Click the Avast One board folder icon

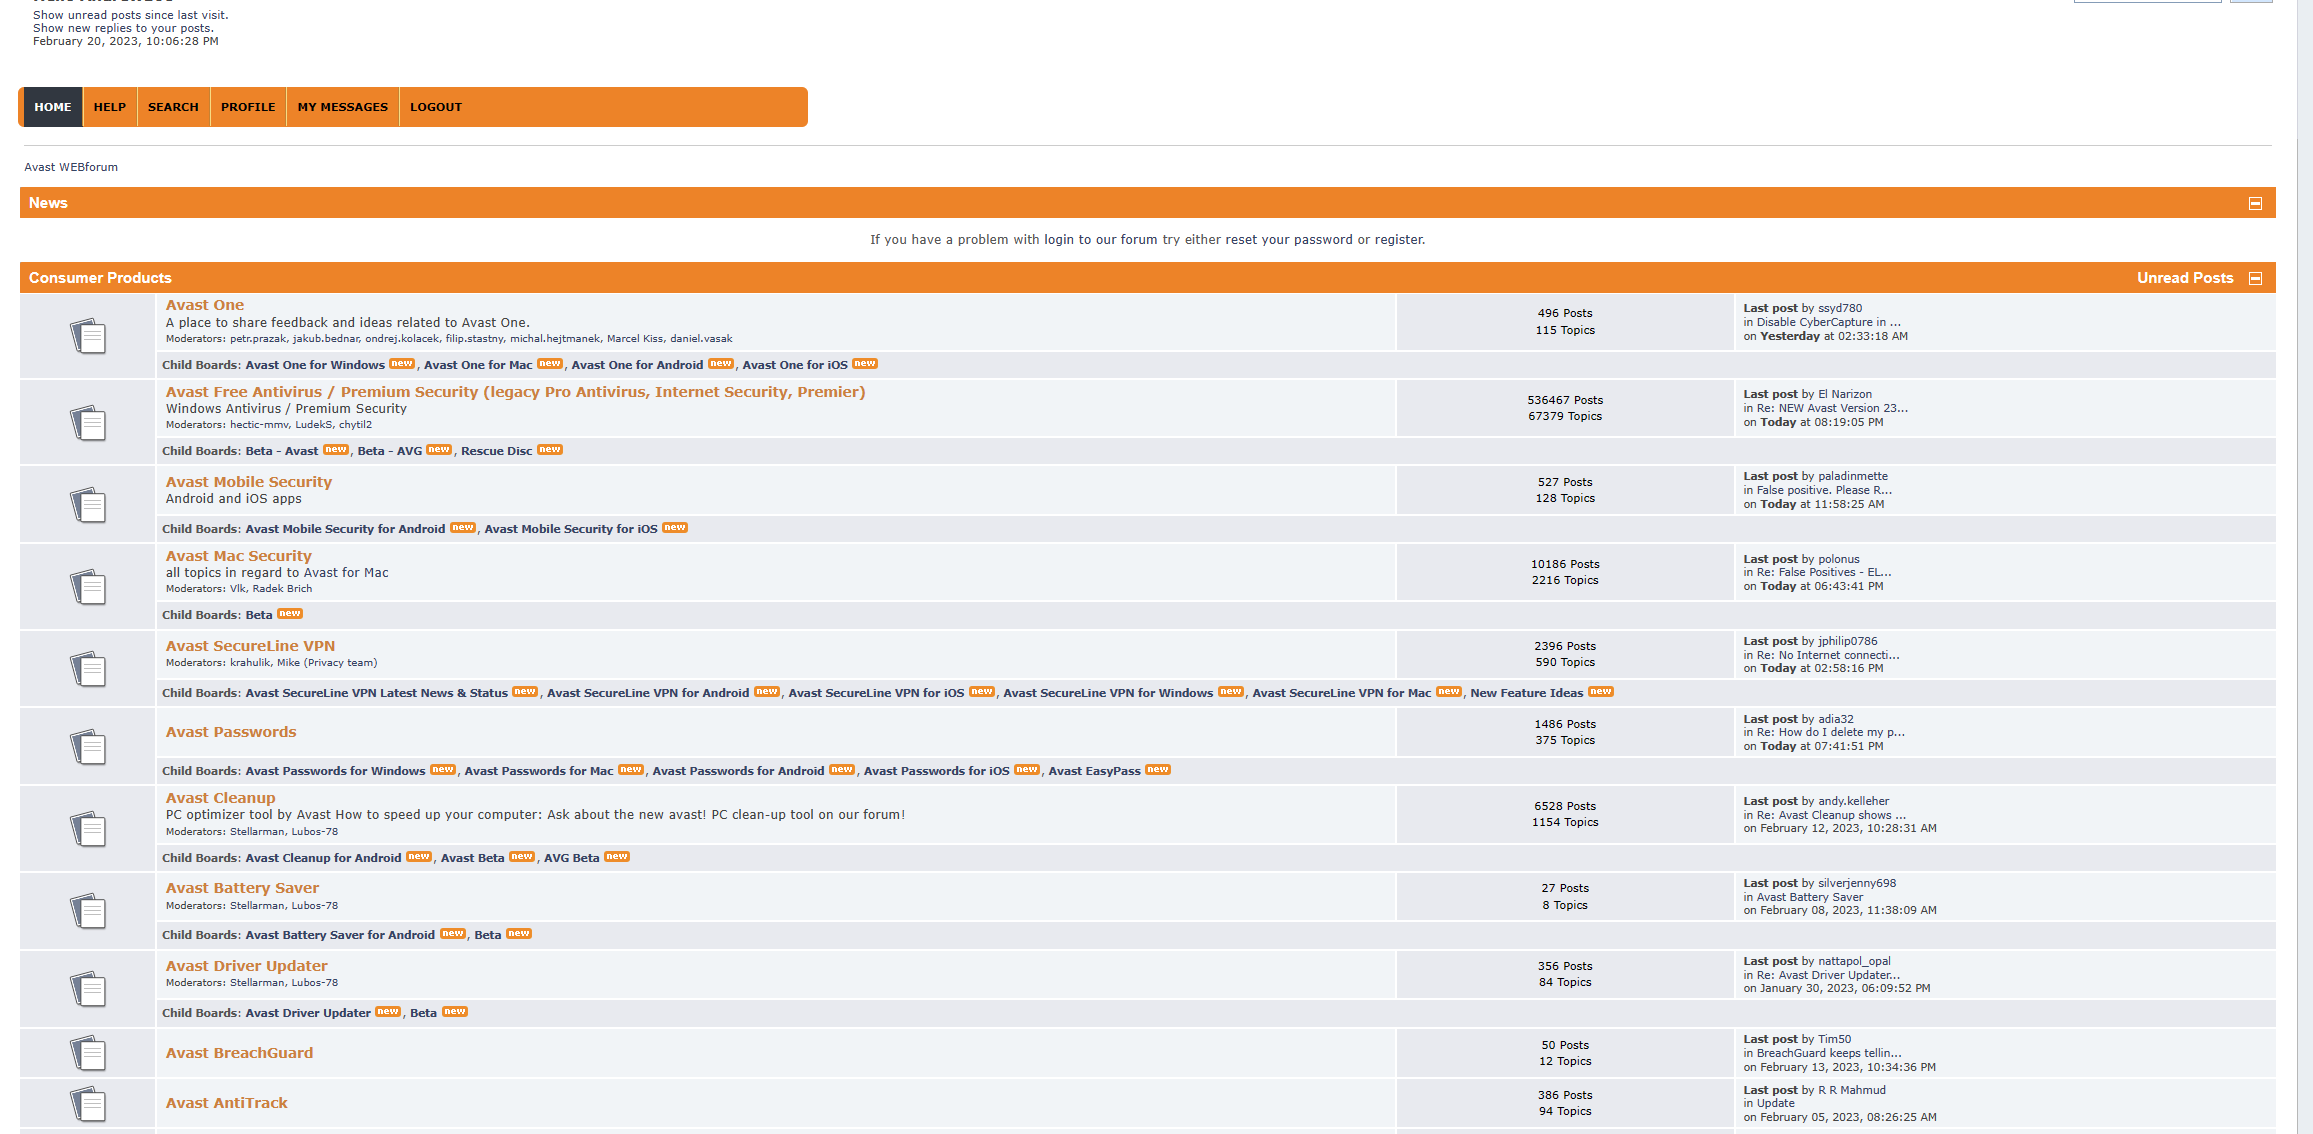click(x=88, y=336)
